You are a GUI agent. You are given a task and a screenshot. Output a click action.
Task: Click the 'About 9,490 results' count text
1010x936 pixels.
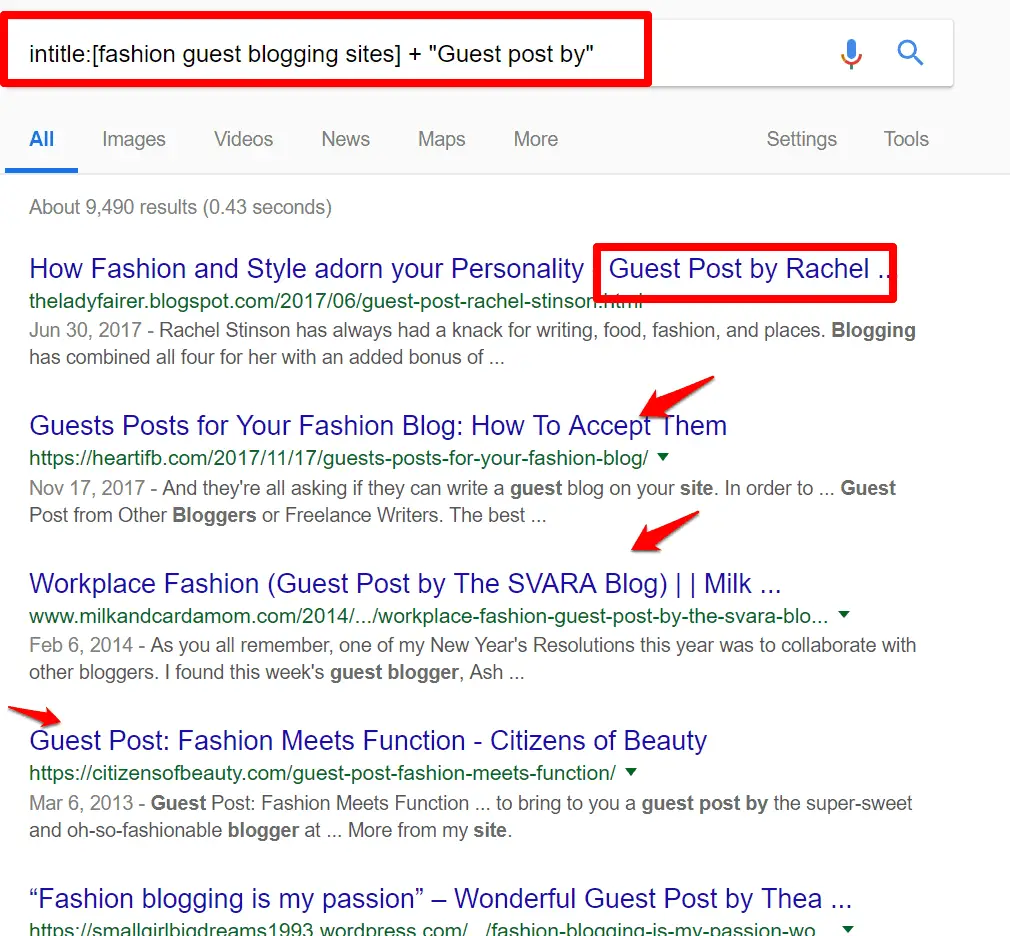pyautogui.click(x=180, y=207)
